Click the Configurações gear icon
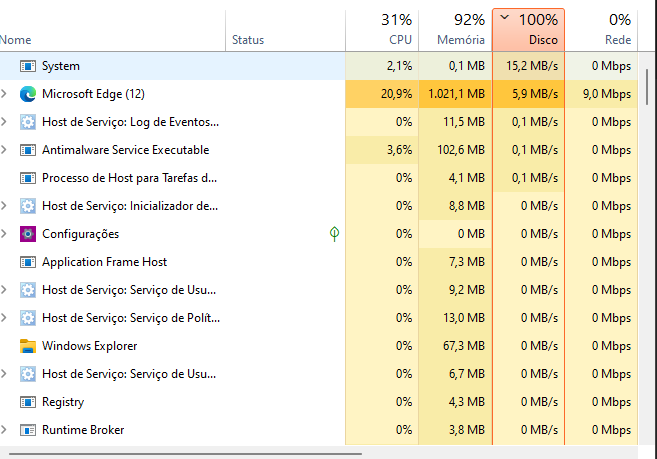 28,234
